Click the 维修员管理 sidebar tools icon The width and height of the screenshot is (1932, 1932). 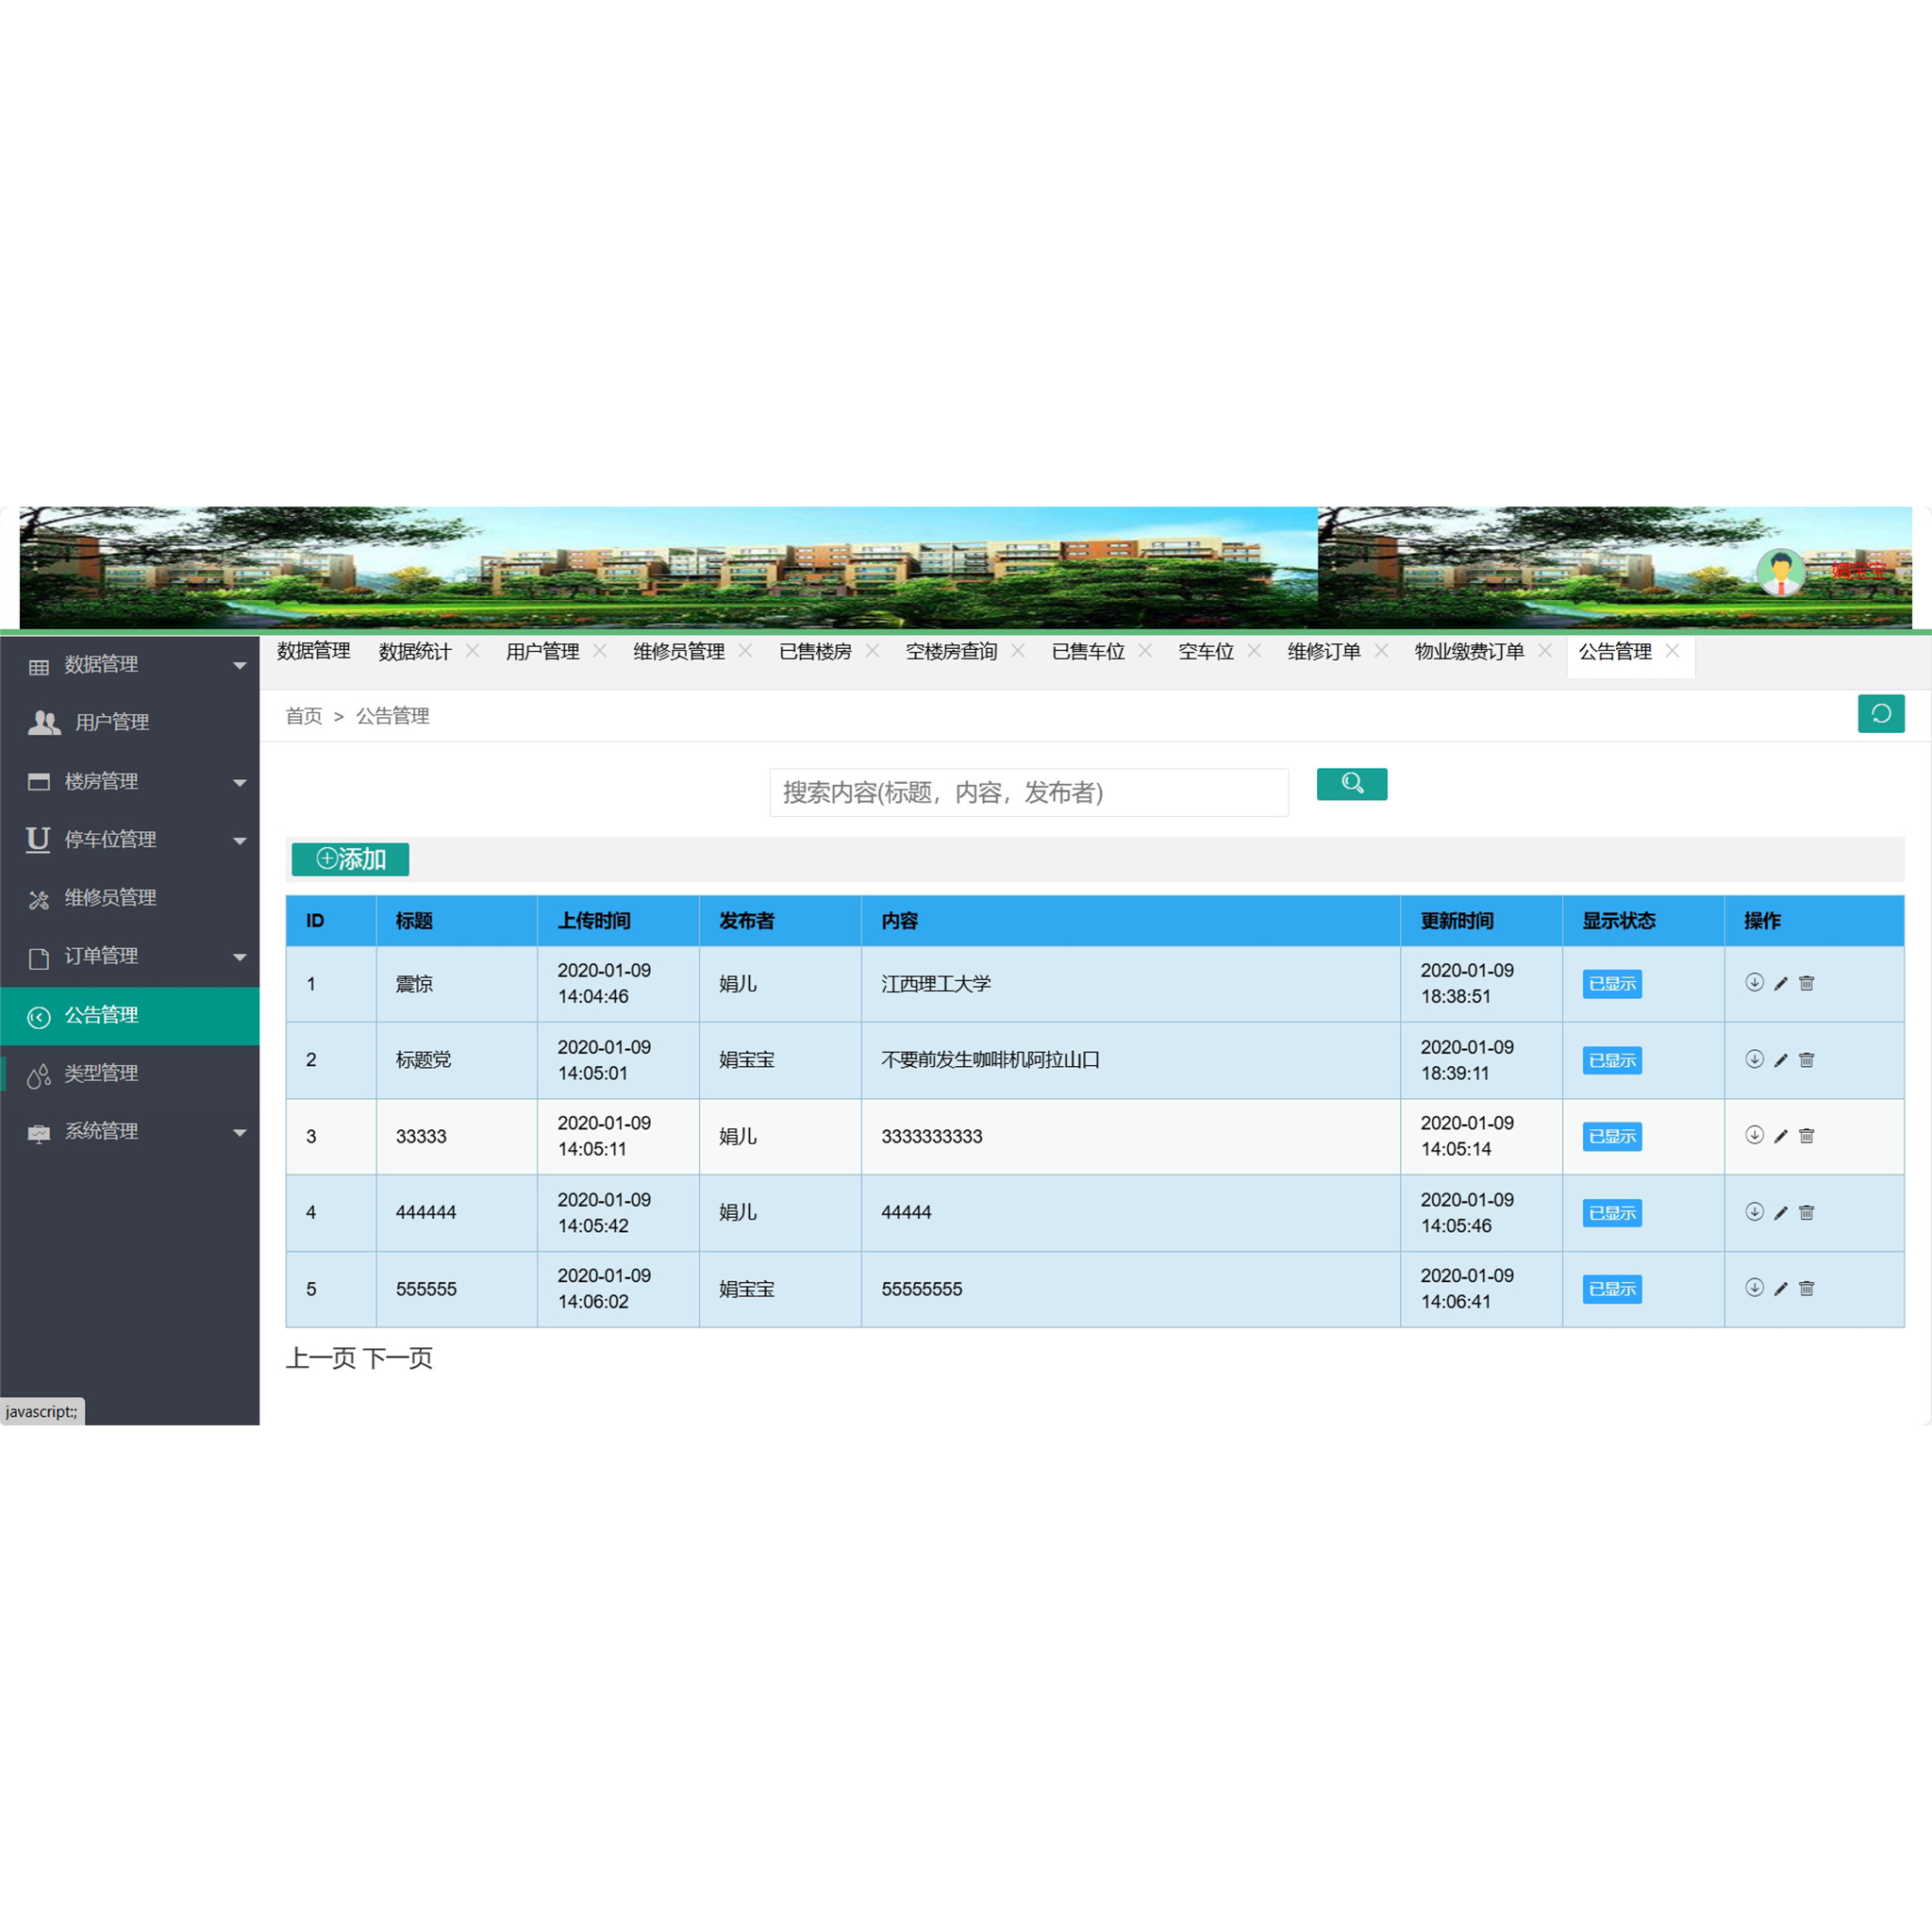coord(39,899)
